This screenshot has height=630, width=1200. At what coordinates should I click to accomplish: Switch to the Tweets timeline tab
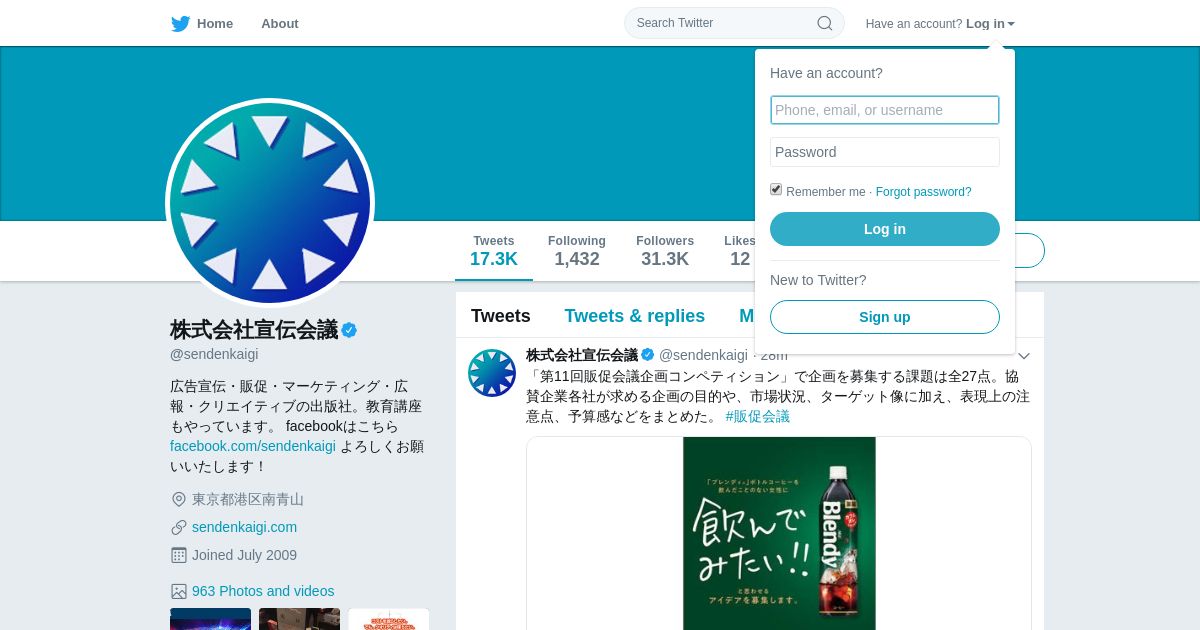pos(501,316)
